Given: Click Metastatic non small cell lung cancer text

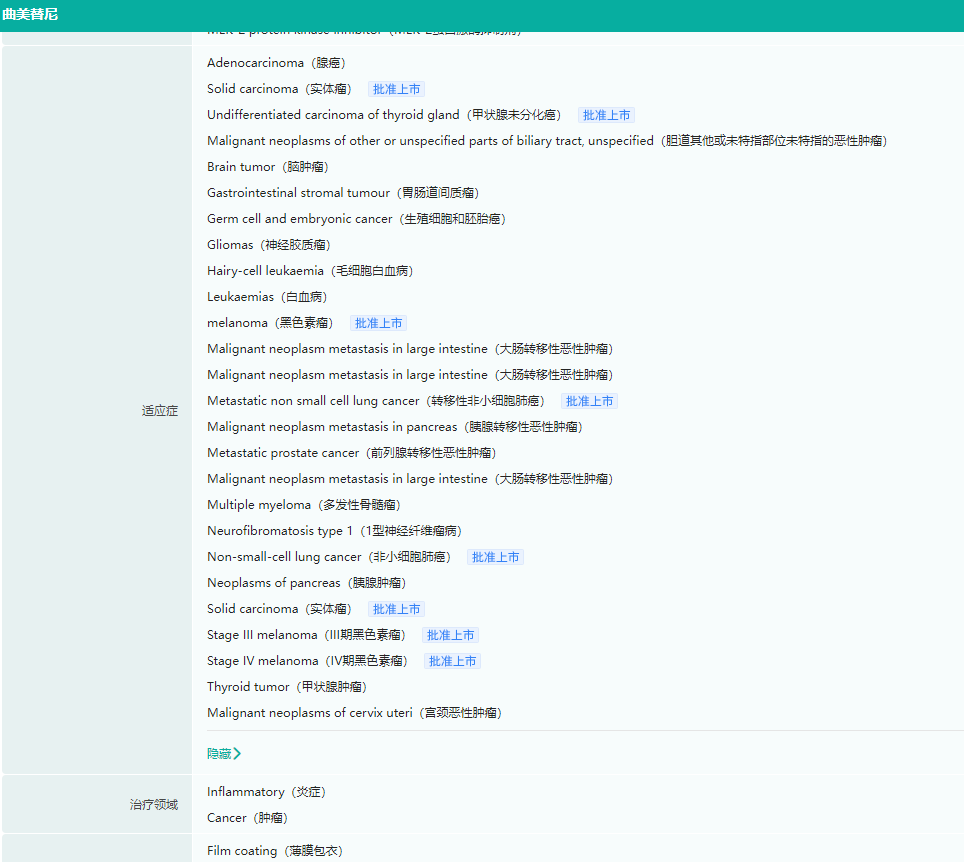Looking at the screenshot, I should point(376,401).
